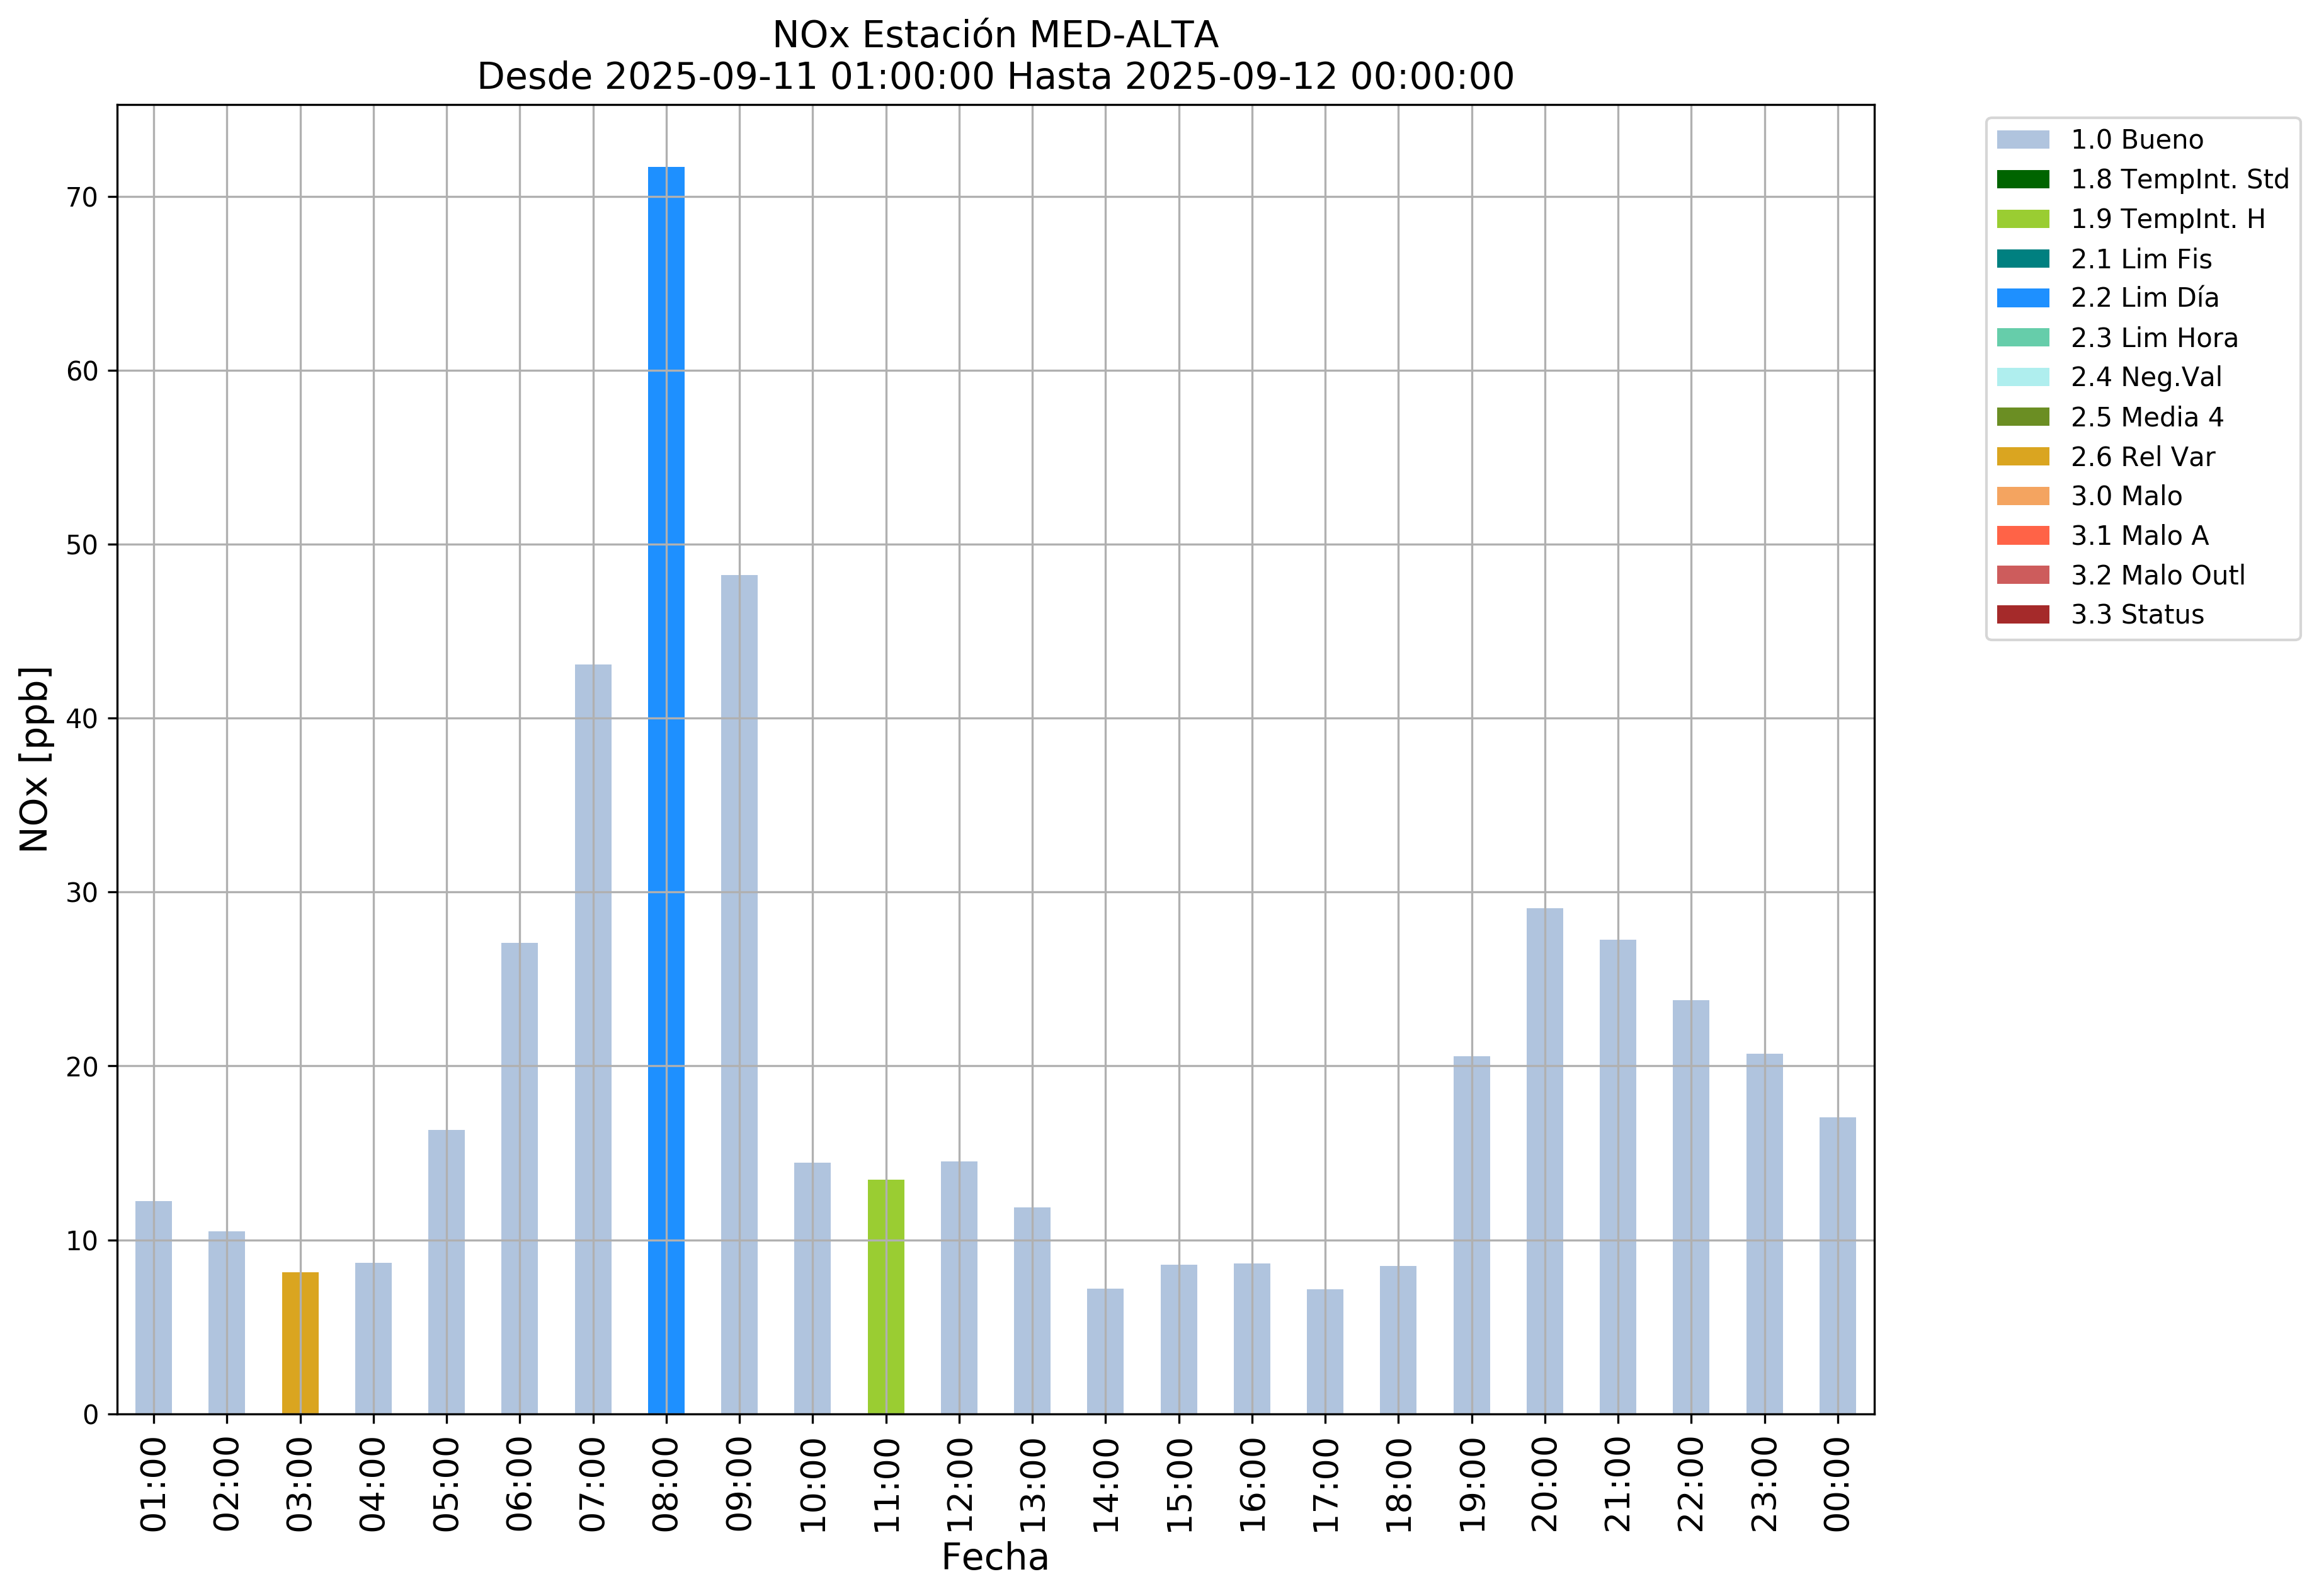Click the golden bar at 03:00
Viewport: 2319px width, 1596px height.
[x=300, y=1343]
